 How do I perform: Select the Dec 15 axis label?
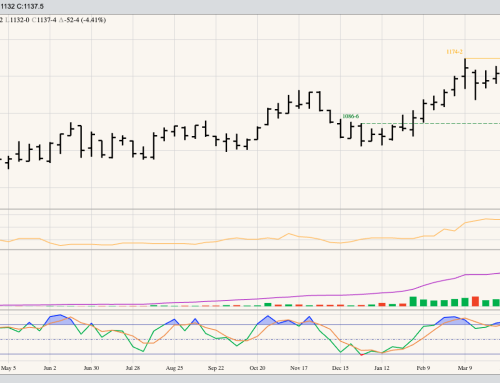pyautogui.click(x=340, y=368)
